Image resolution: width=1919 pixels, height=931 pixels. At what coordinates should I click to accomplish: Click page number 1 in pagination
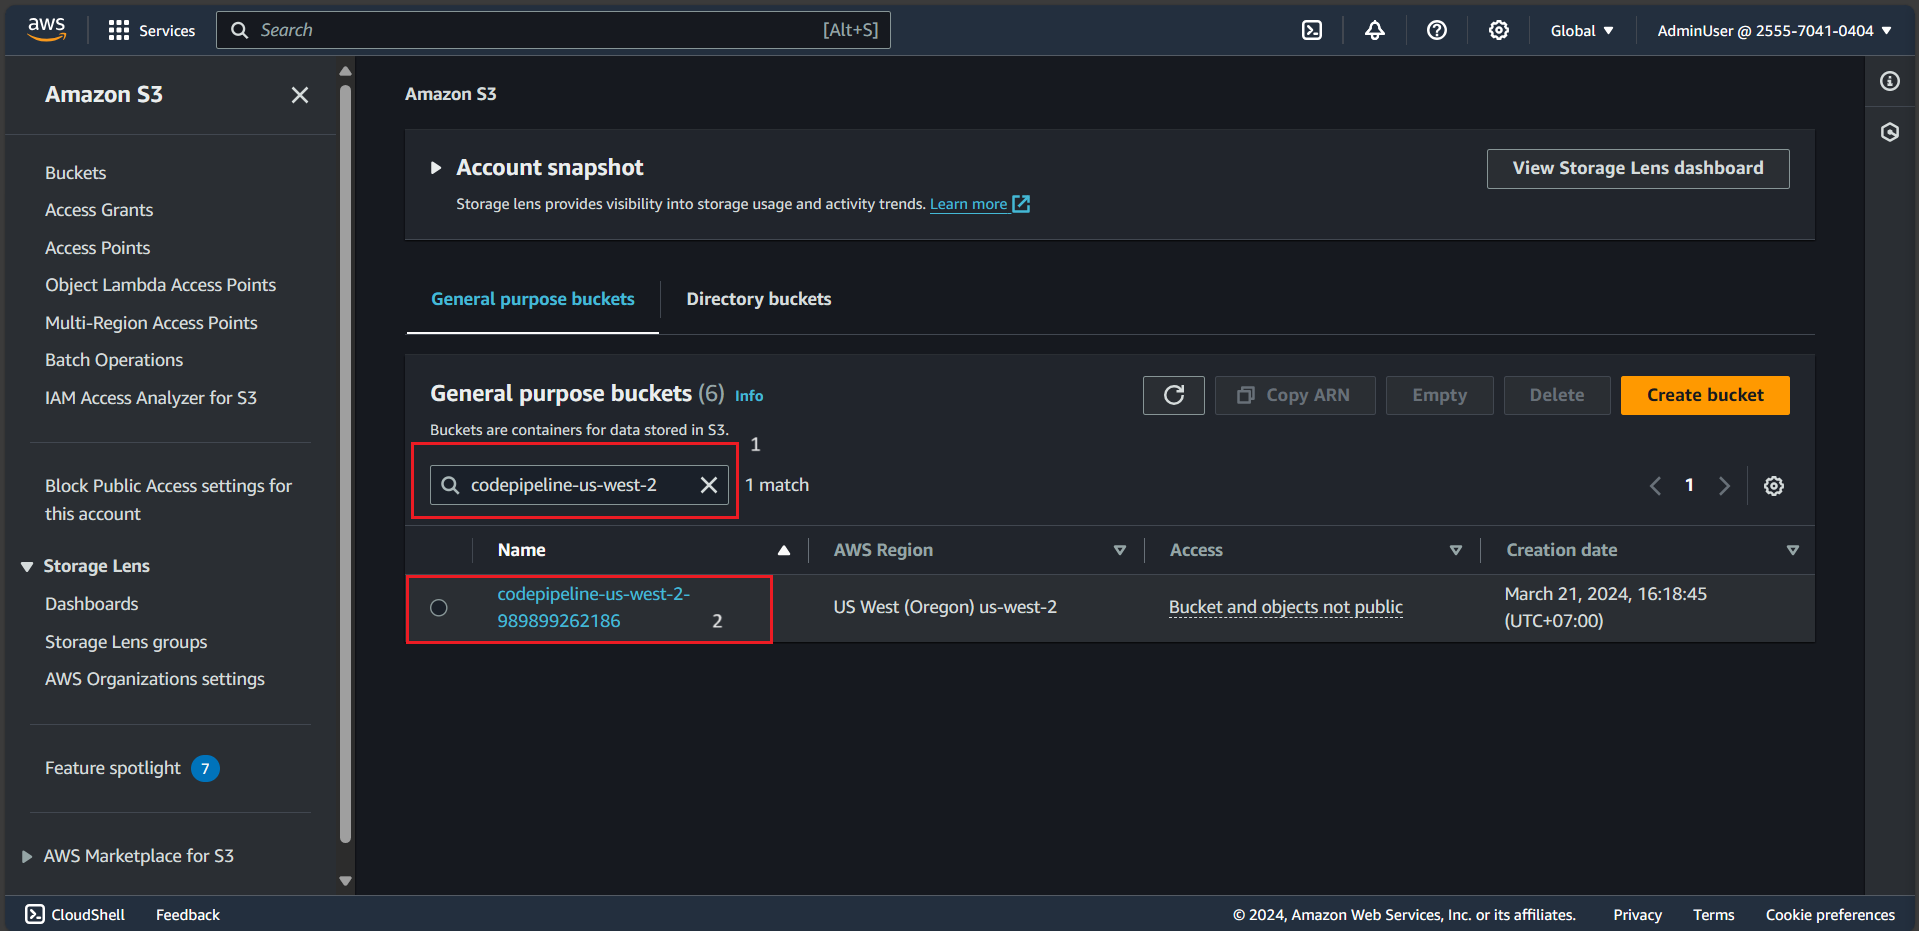(1689, 485)
